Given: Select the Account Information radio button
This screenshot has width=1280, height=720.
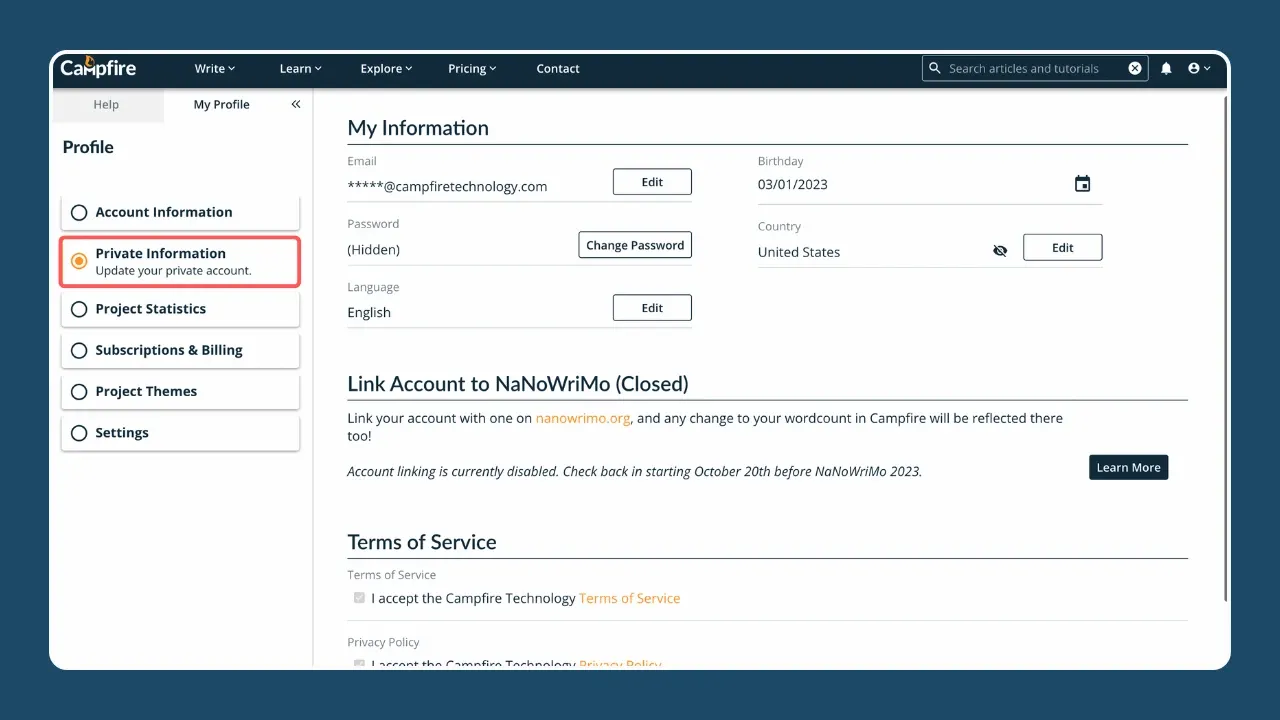Looking at the screenshot, I should coord(79,212).
